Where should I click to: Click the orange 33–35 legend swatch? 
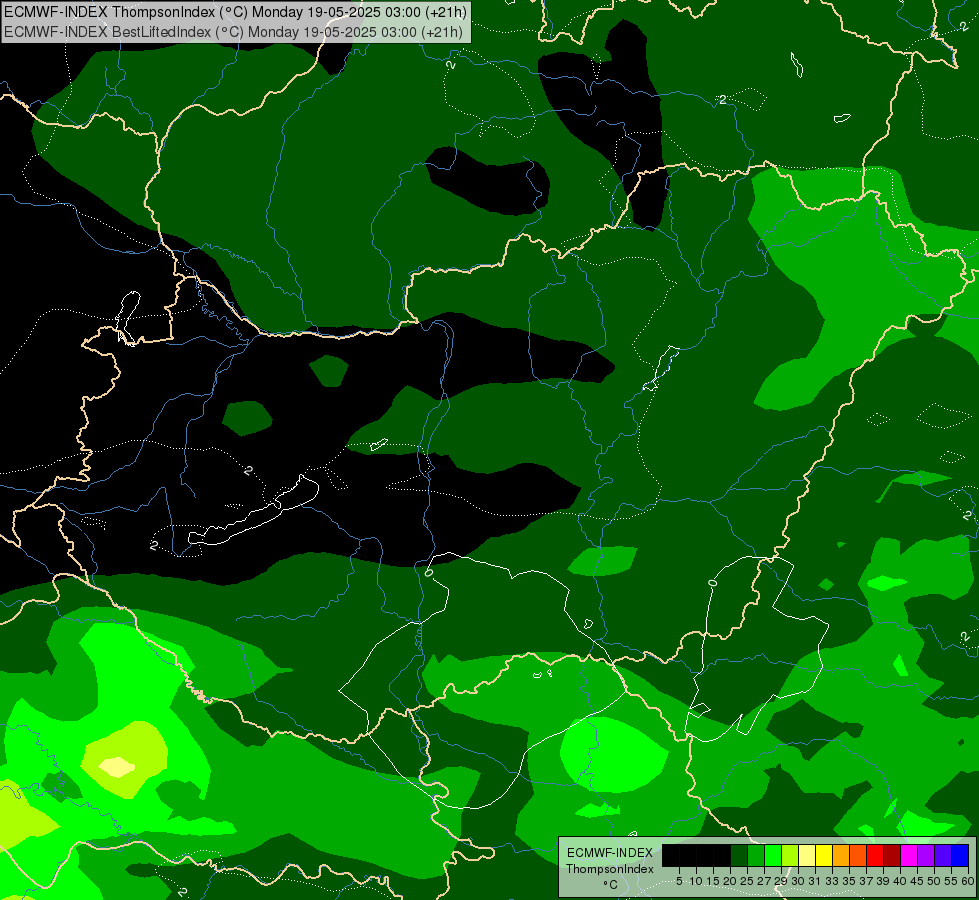pyautogui.click(x=841, y=855)
